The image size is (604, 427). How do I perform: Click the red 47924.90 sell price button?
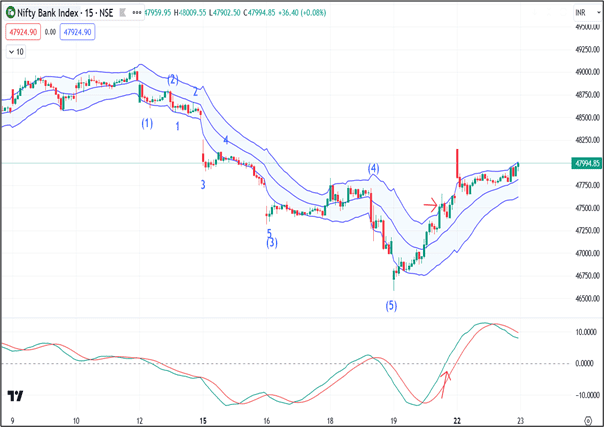click(x=23, y=32)
